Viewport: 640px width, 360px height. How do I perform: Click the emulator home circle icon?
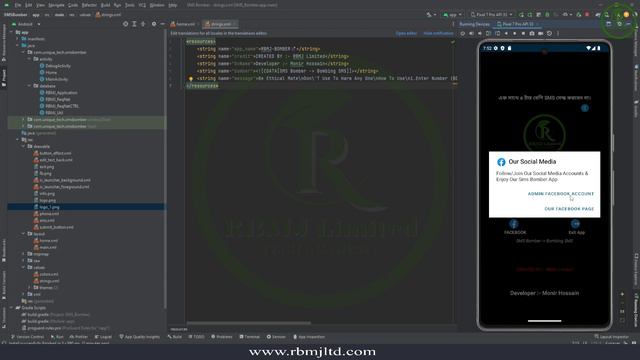515,33
